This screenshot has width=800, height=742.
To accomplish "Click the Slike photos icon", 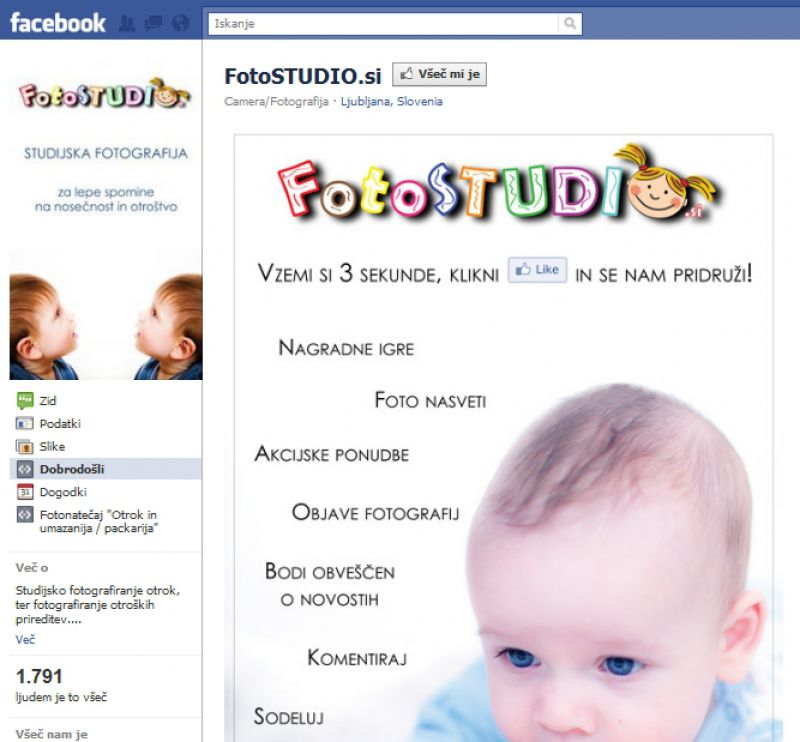I will tap(25, 447).
